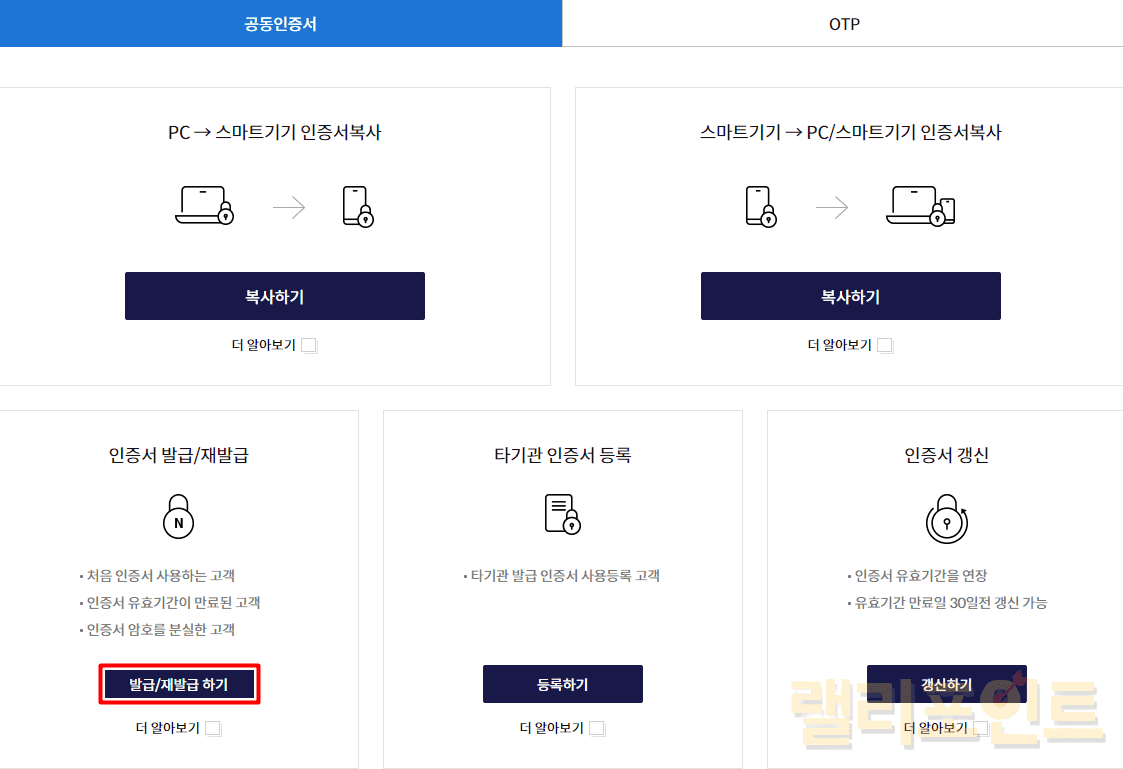This screenshot has height=769, width=1123.
Task: Click laptop lock icon under PC→스마트기기 인증서복사
Action: (205, 205)
